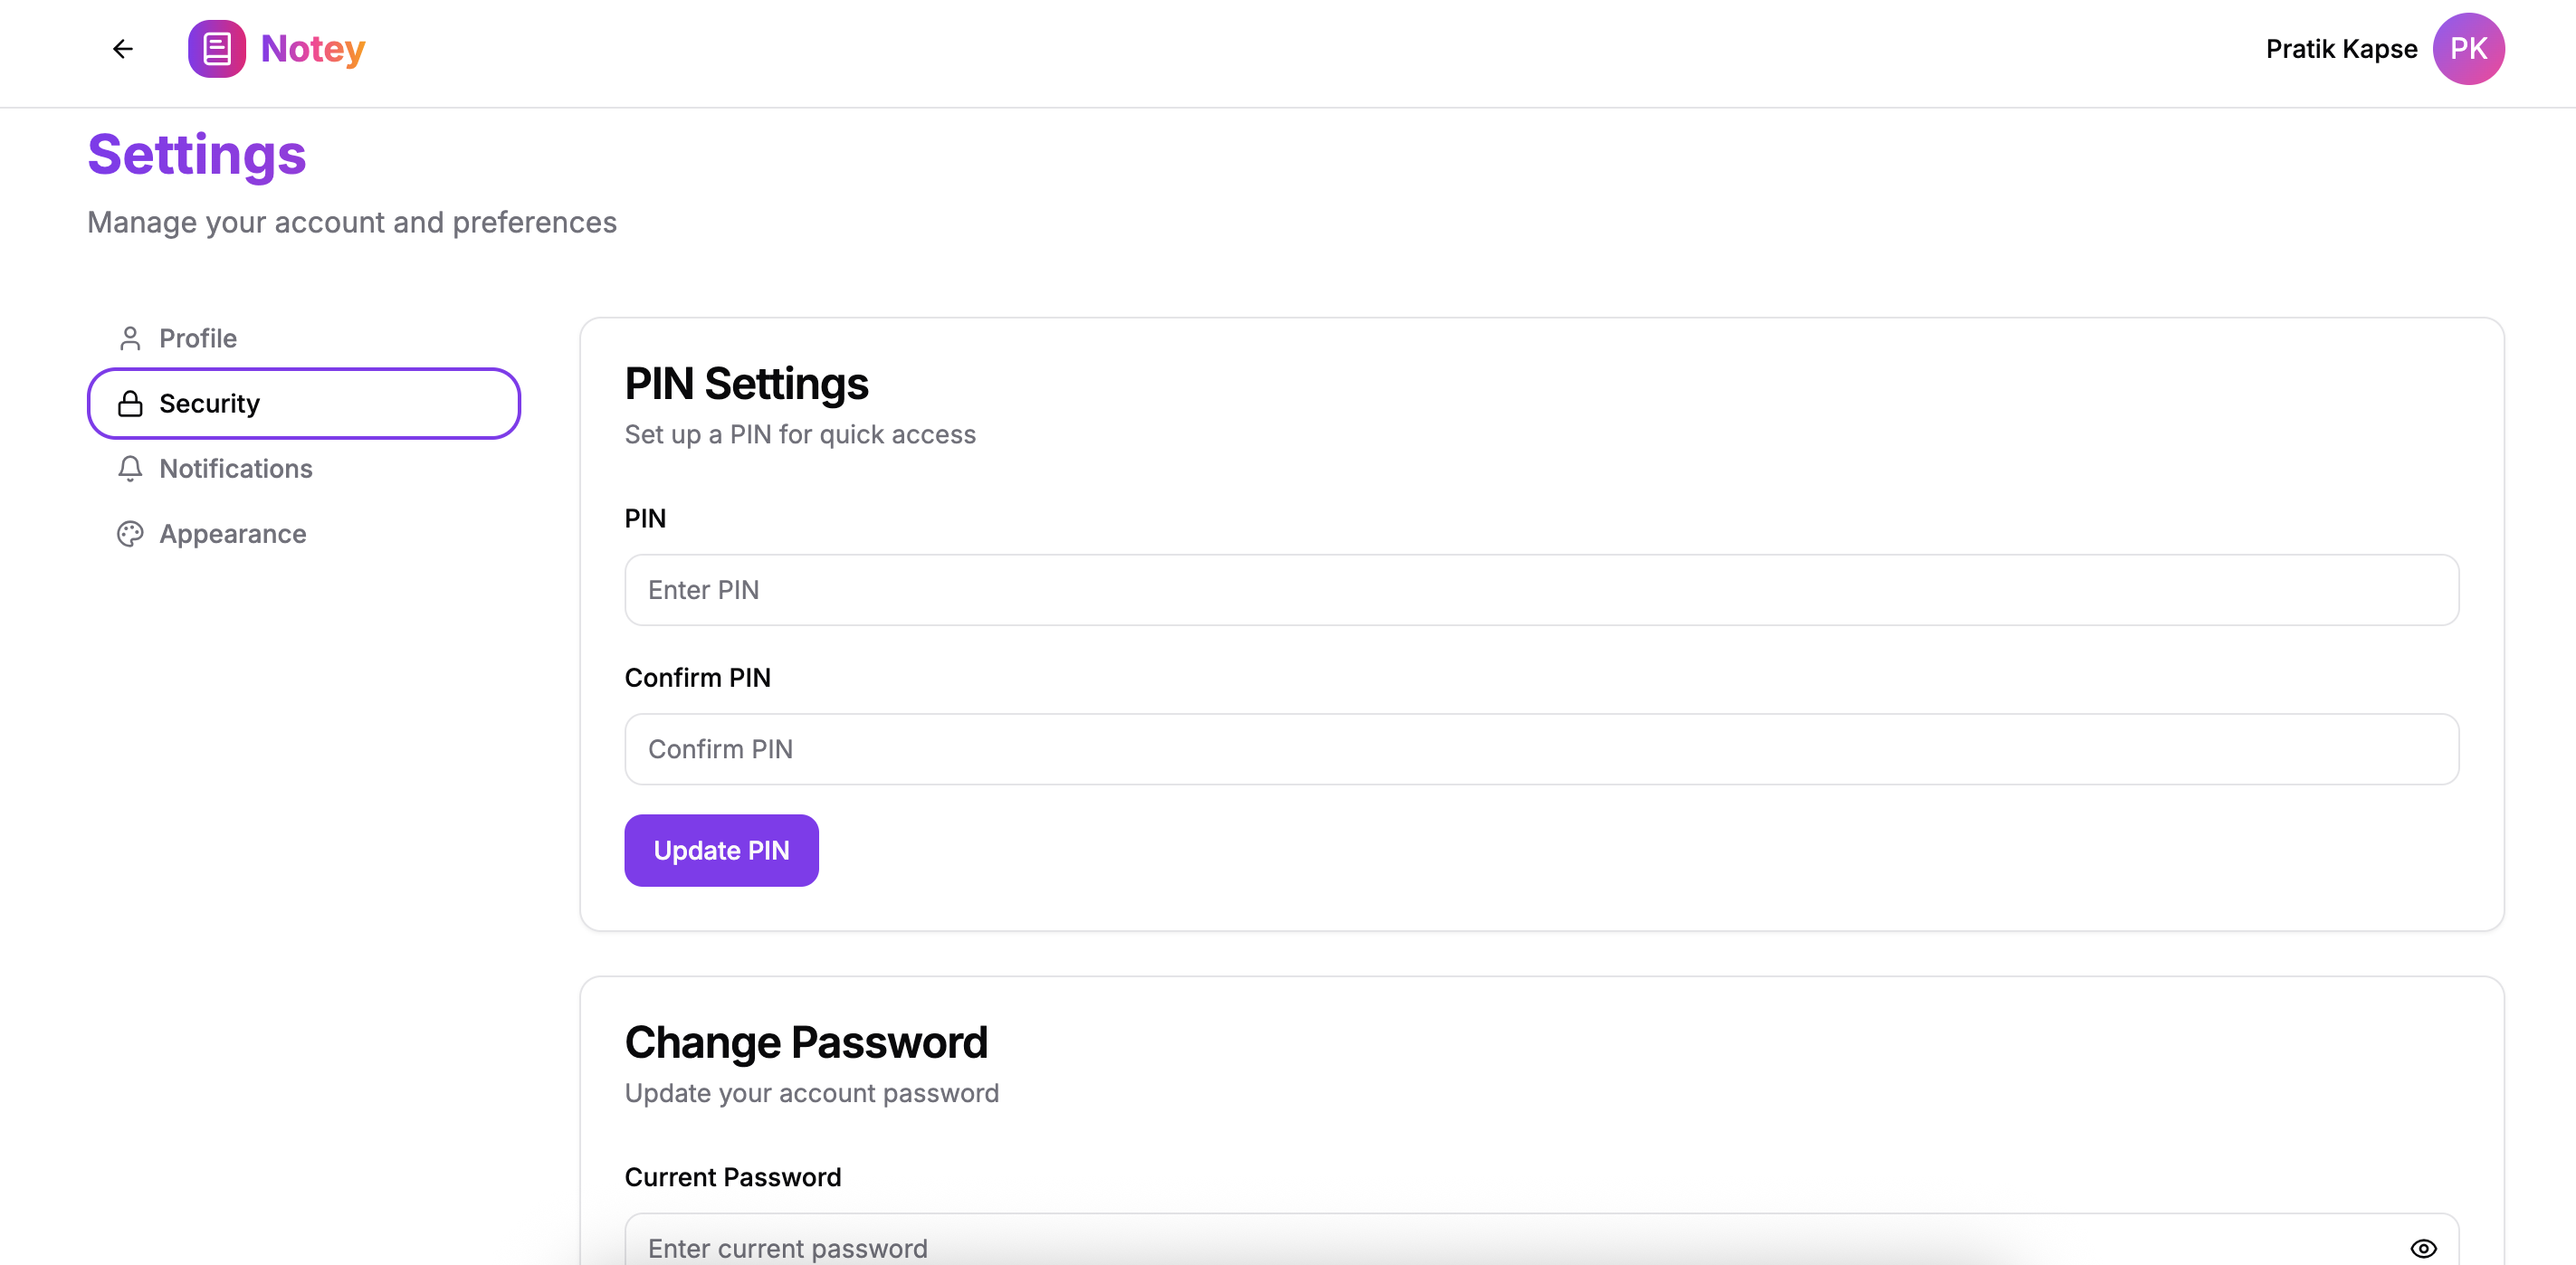Focus the Confirm PIN field
The image size is (2576, 1265).
[1540, 749]
